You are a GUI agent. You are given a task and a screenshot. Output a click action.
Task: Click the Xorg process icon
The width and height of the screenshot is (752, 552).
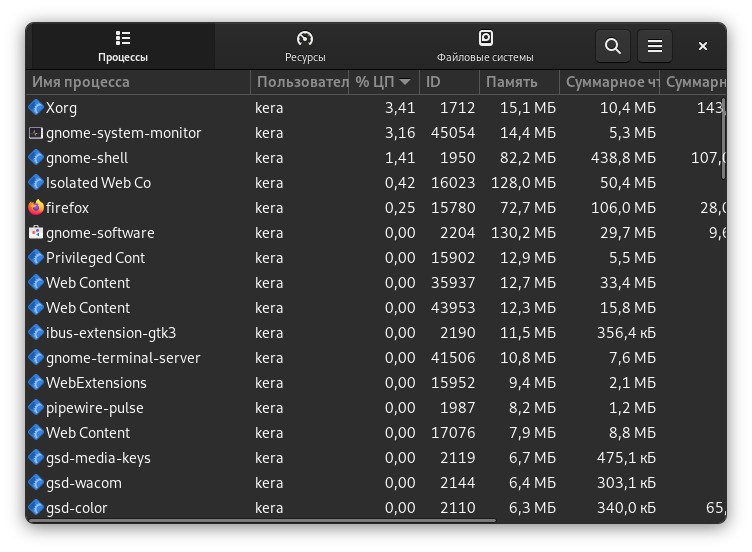[x=37, y=108]
